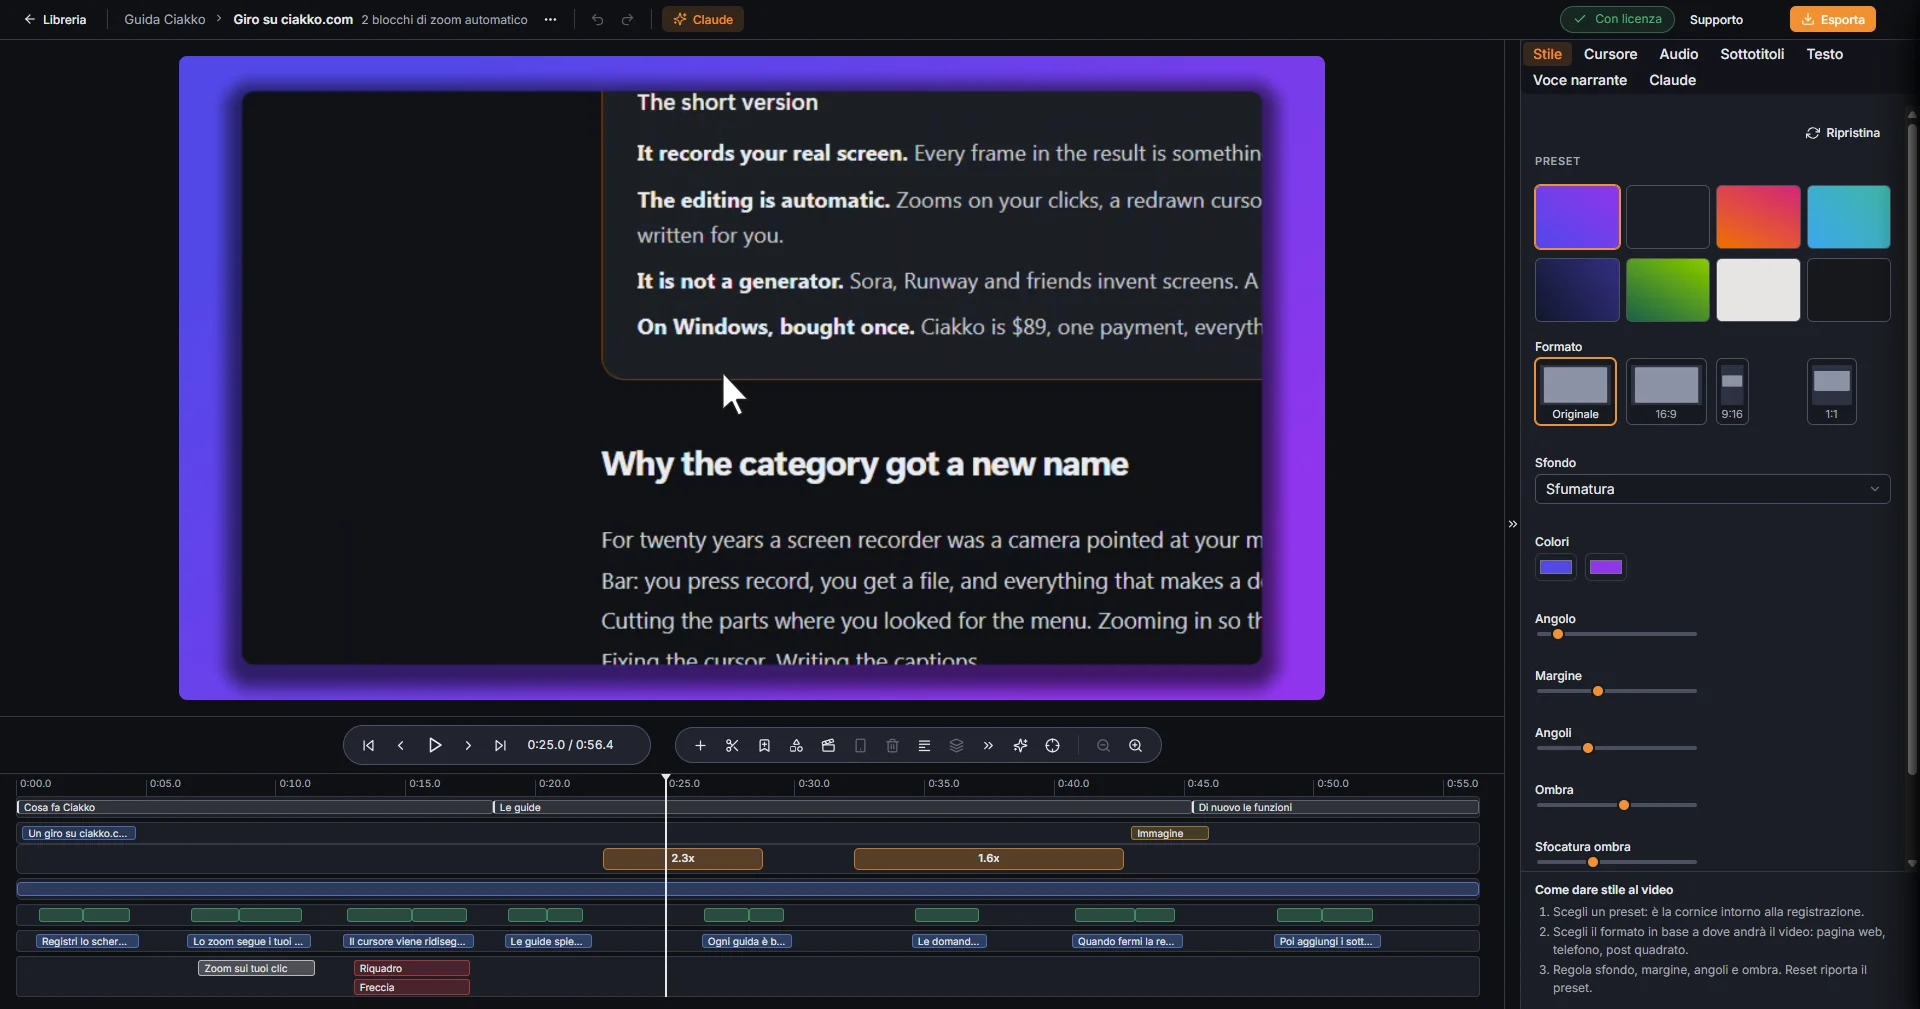Click the Esporta export button

tap(1833, 19)
